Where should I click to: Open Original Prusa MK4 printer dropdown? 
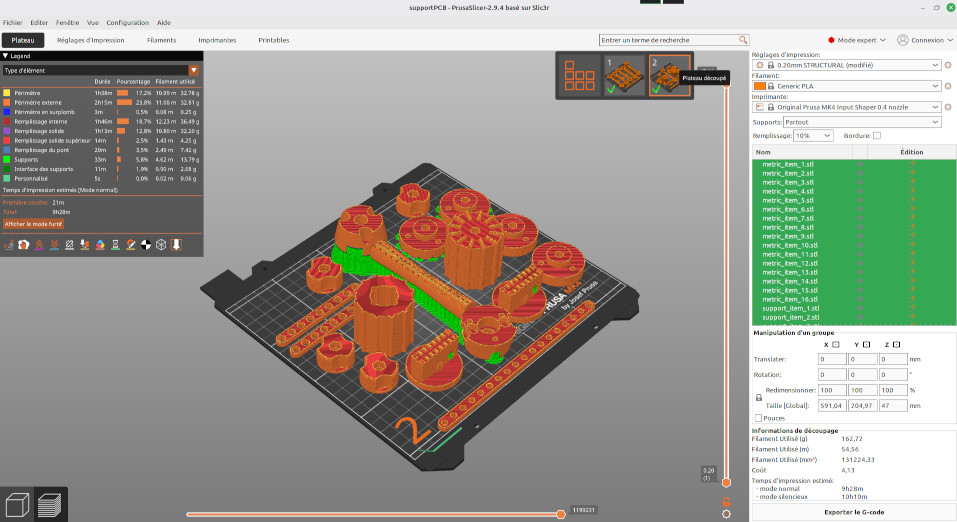[847, 107]
